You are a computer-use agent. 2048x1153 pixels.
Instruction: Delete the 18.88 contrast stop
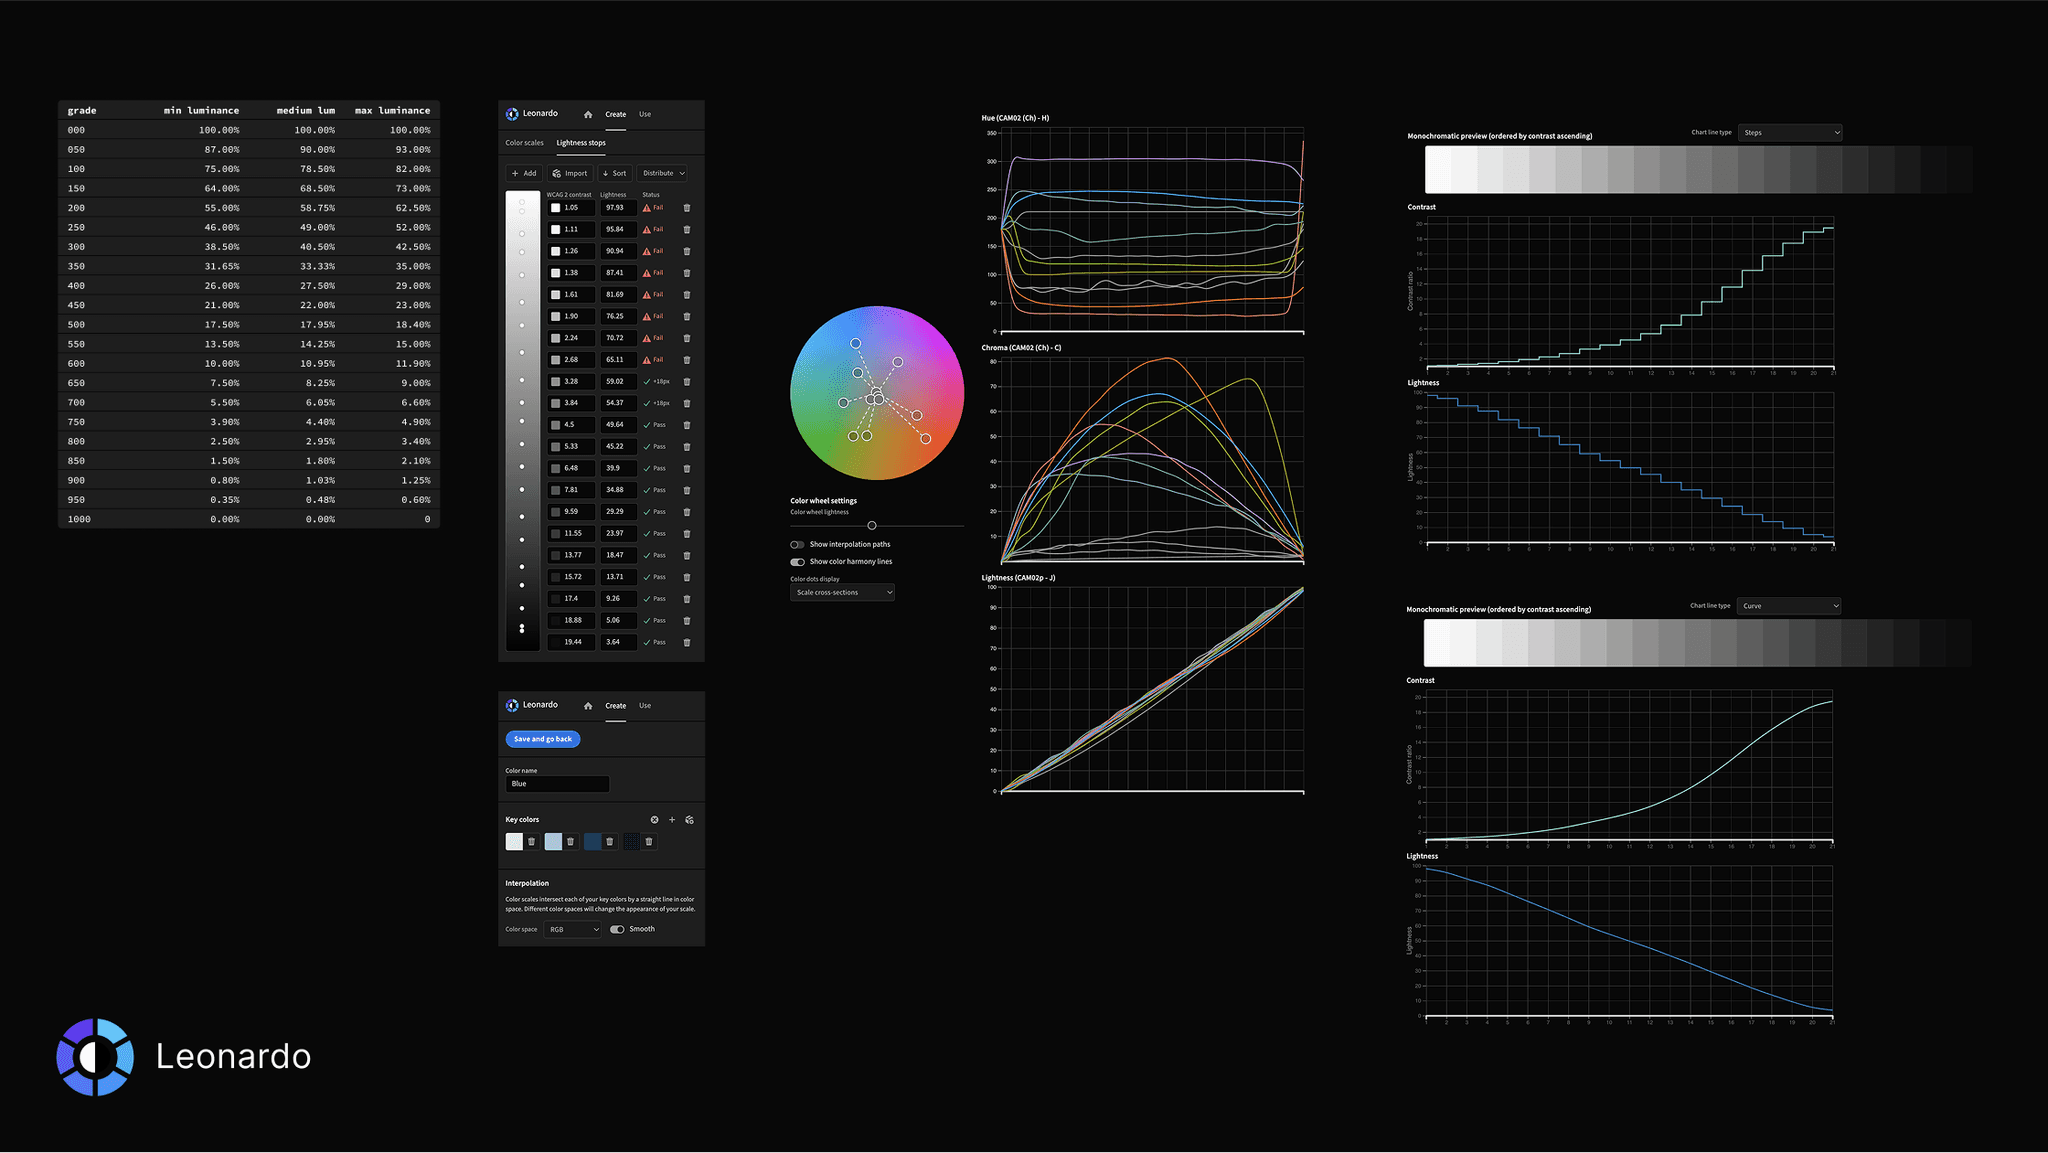pos(687,621)
